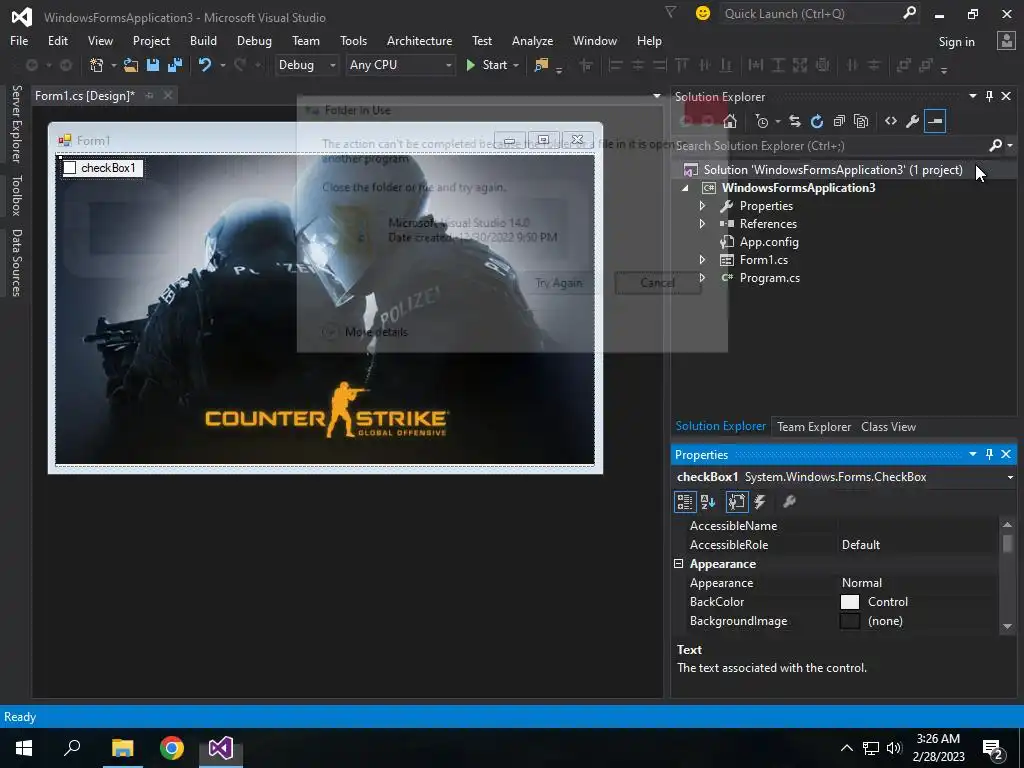This screenshot has height=768, width=1024.
Task: Switch to the Class View tab
Action: tap(888, 427)
